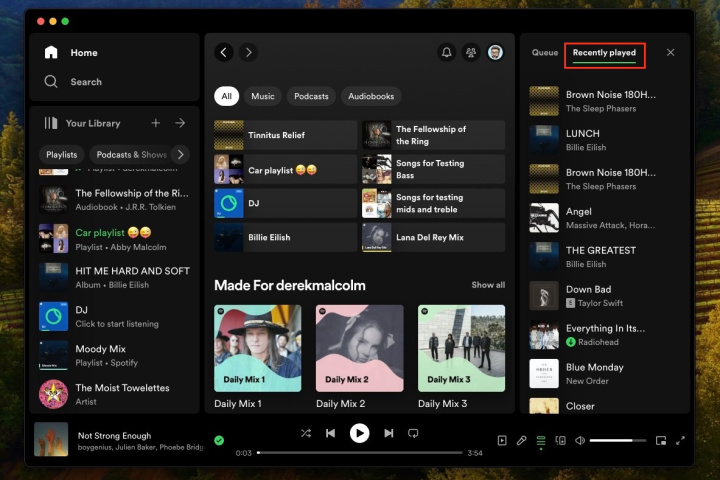Go back with the left chevron

click(224, 52)
